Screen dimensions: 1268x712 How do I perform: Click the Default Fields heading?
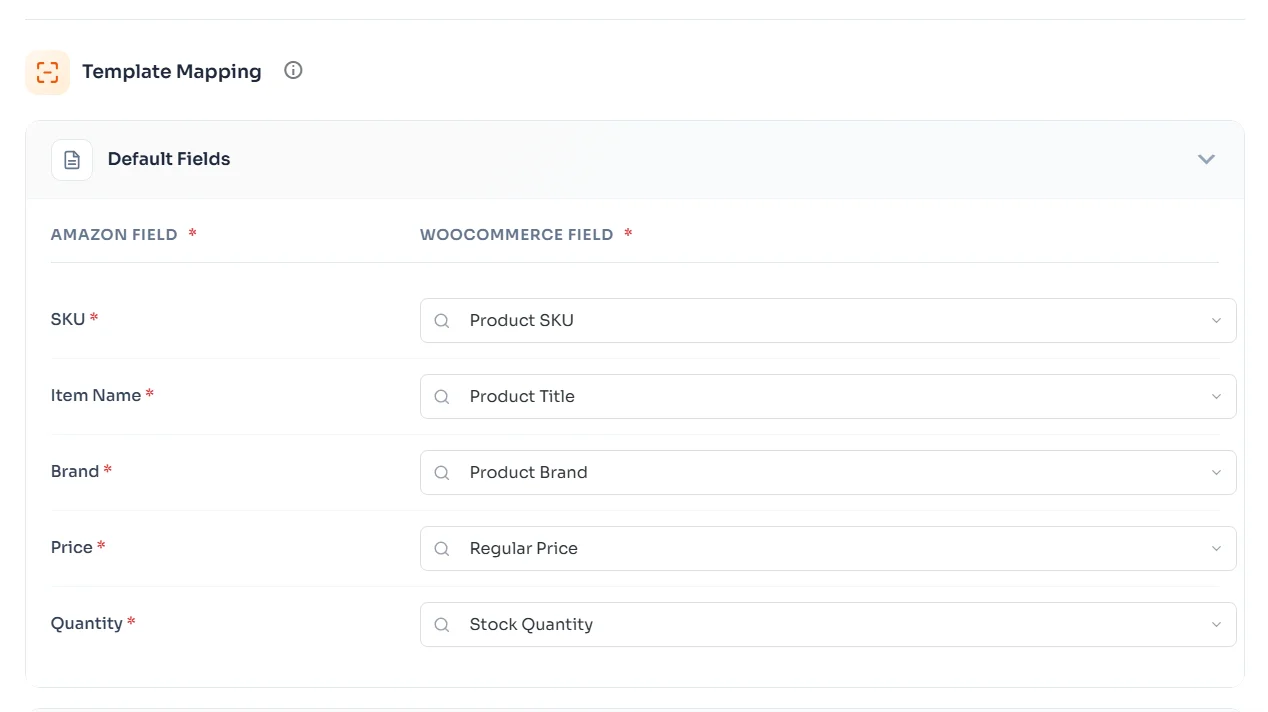point(168,159)
